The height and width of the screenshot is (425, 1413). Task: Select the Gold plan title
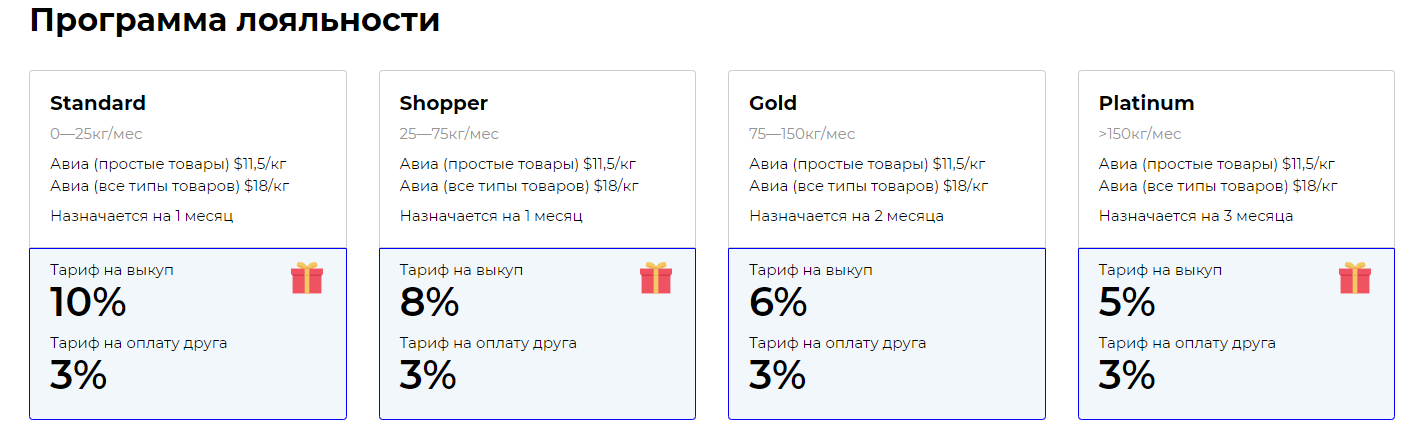pyautogui.click(x=773, y=103)
